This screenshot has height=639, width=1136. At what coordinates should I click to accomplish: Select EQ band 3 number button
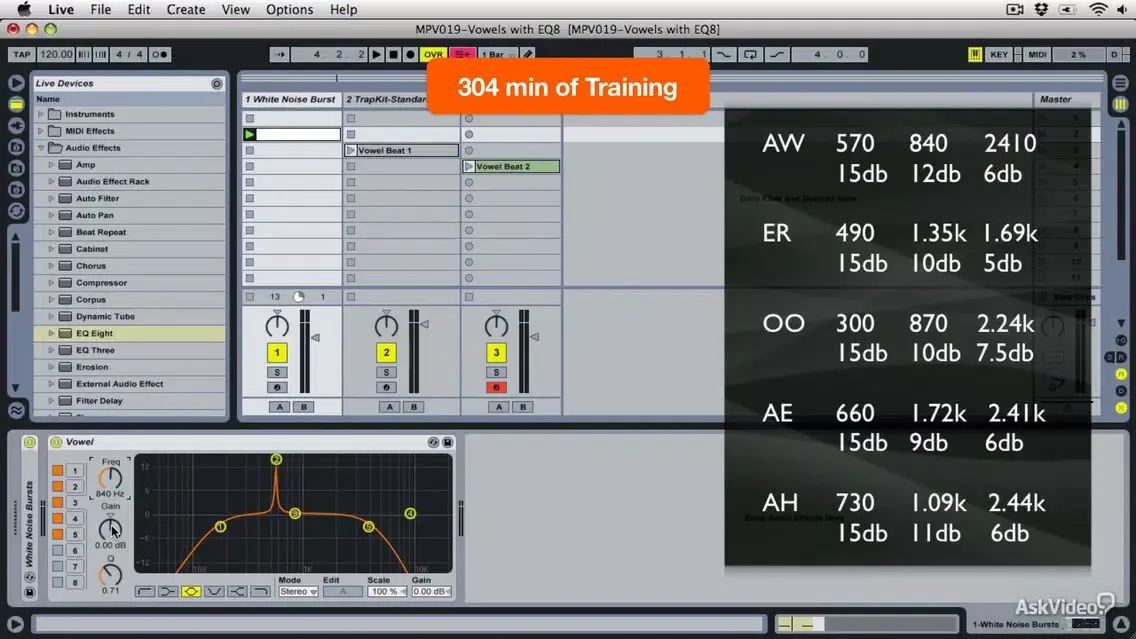point(75,503)
